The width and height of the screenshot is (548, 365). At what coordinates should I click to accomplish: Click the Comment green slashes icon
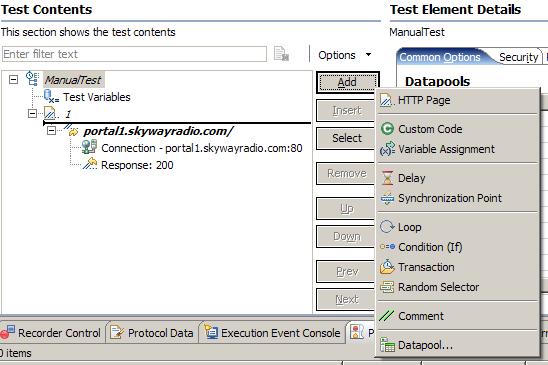pos(387,316)
